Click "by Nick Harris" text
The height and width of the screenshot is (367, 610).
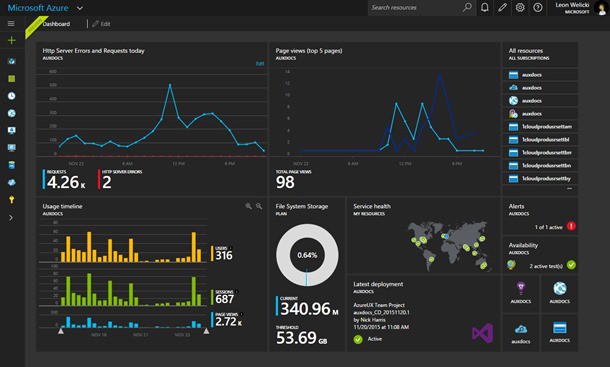click(x=369, y=320)
